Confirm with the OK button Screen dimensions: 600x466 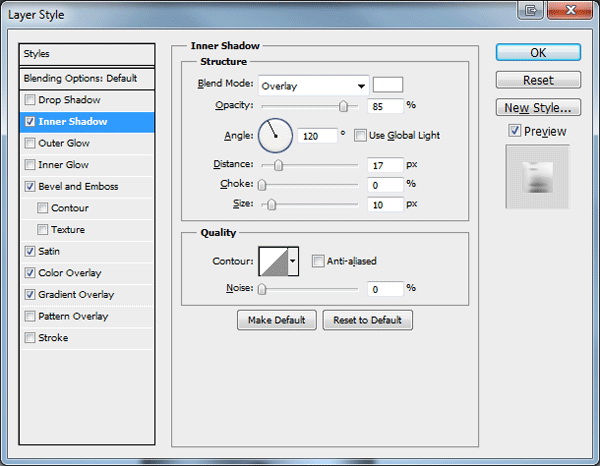click(x=538, y=52)
